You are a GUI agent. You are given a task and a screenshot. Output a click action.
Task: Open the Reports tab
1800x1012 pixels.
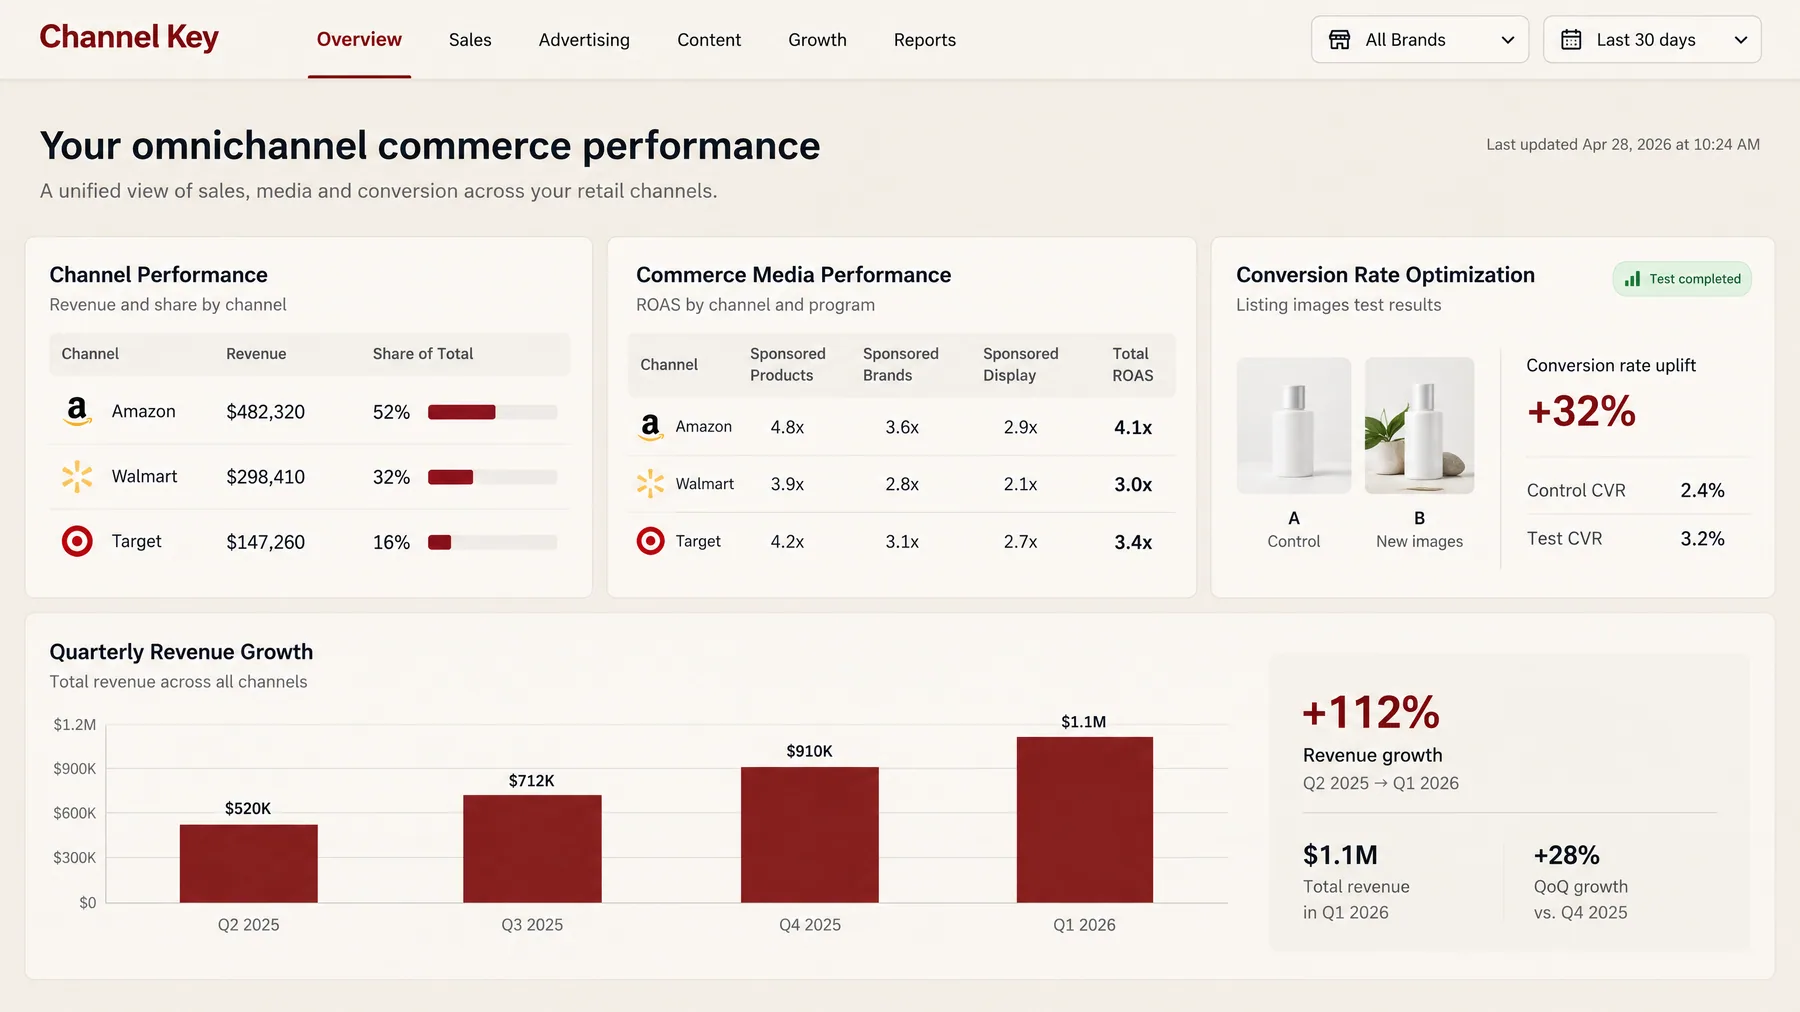coord(925,40)
